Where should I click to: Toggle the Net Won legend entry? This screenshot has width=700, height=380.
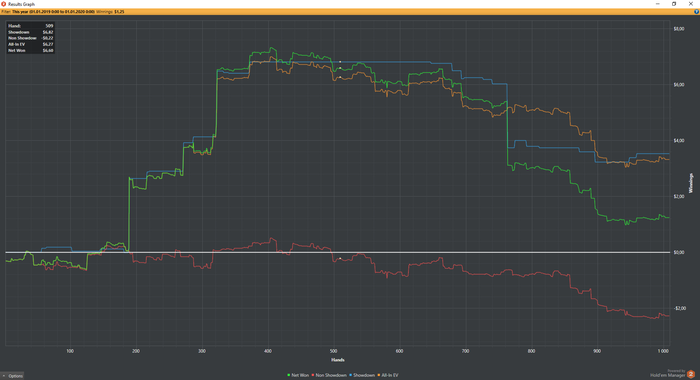[299, 375]
